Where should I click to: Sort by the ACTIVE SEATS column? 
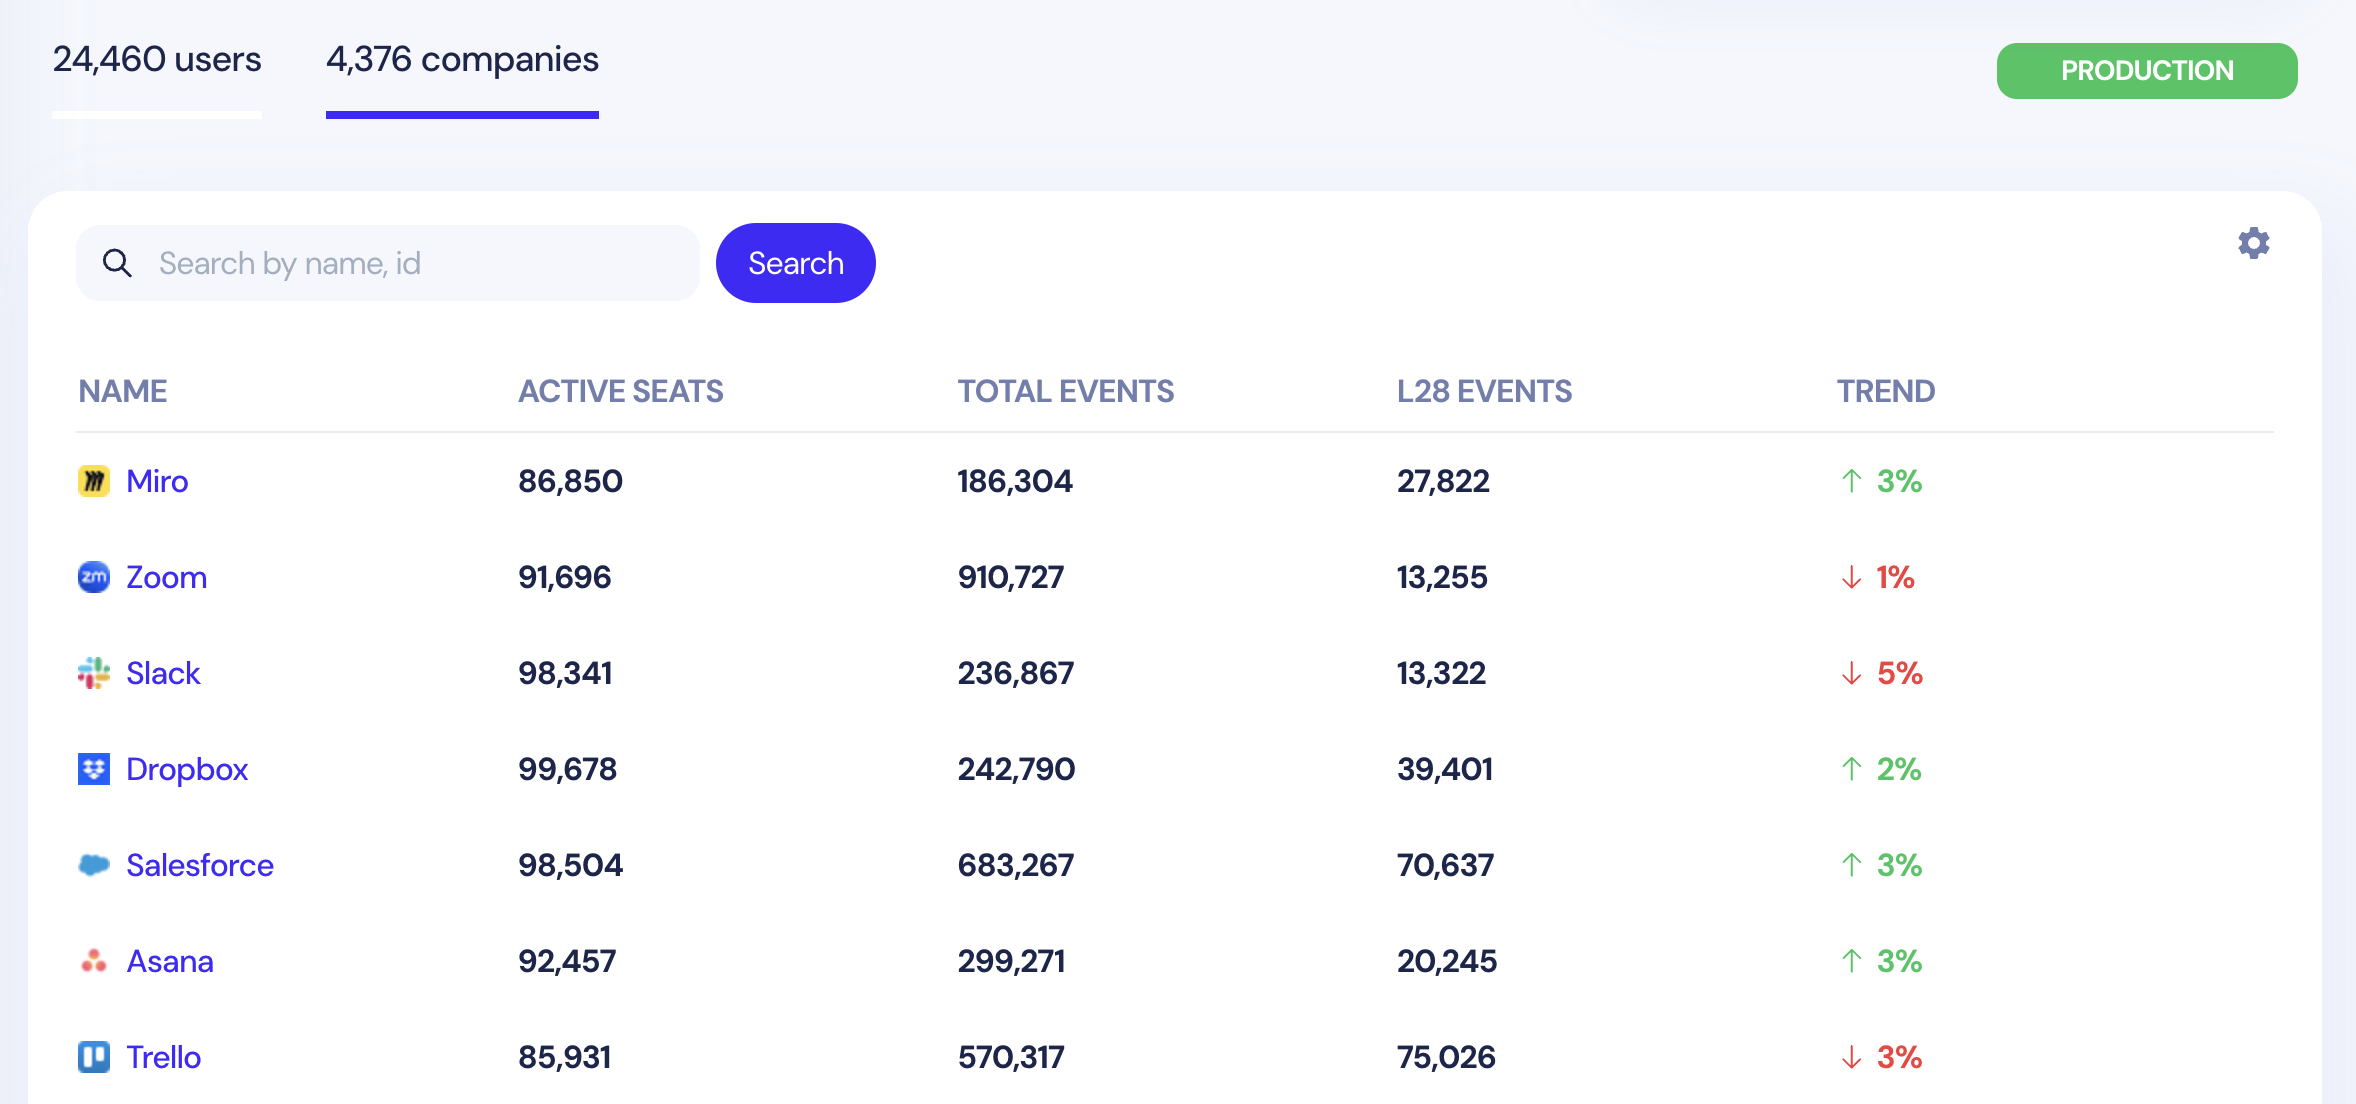620,391
